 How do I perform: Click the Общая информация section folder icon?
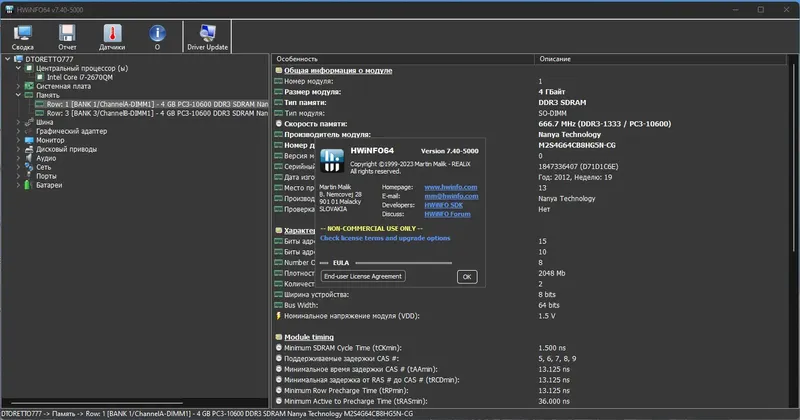pyautogui.click(x=279, y=70)
